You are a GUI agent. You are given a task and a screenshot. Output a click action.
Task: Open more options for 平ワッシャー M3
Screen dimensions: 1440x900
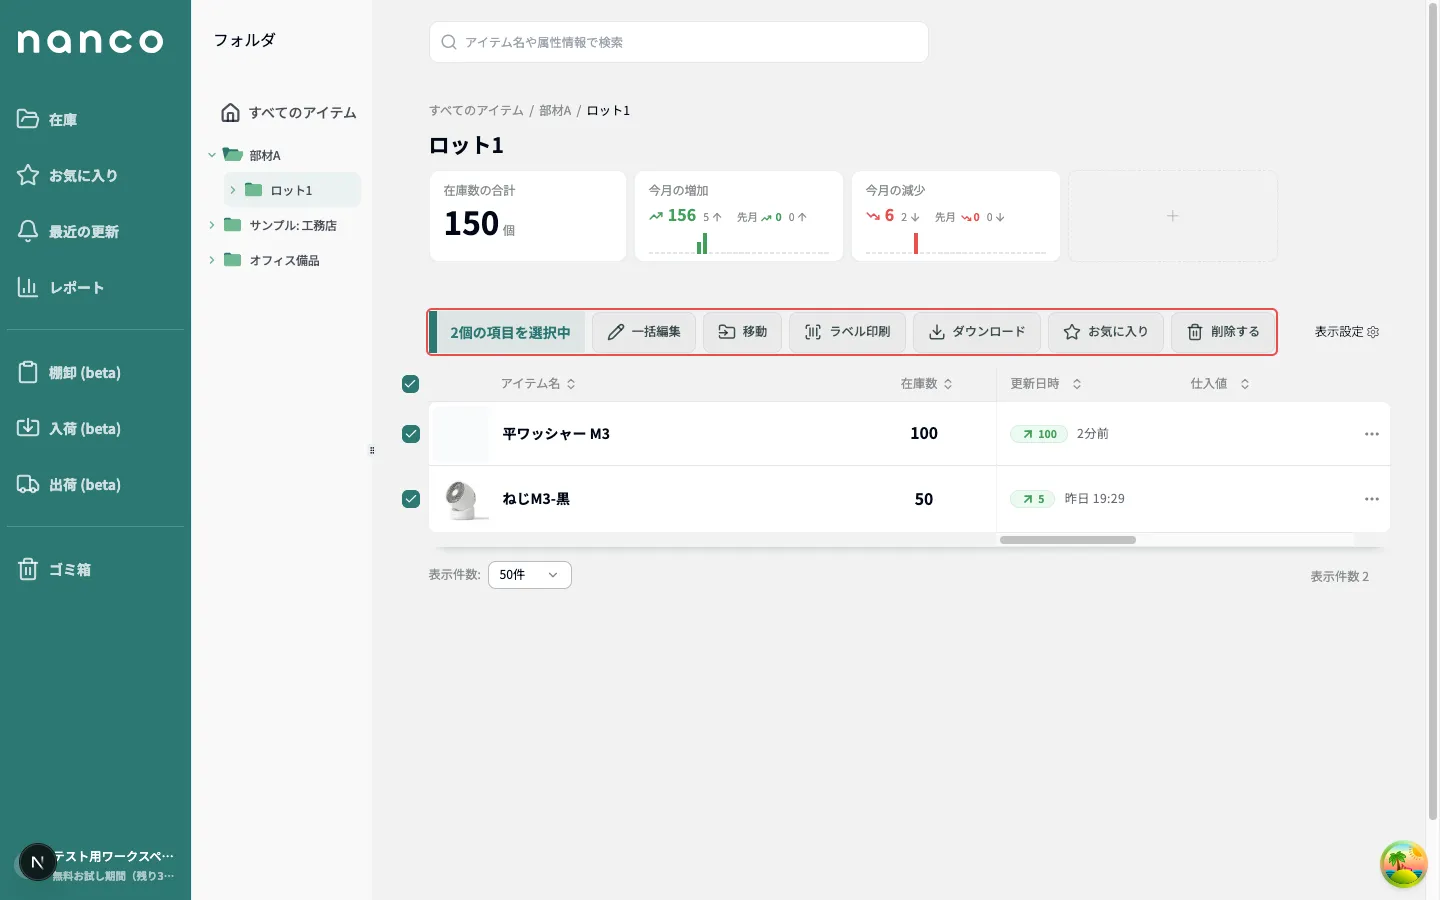click(1372, 434)
